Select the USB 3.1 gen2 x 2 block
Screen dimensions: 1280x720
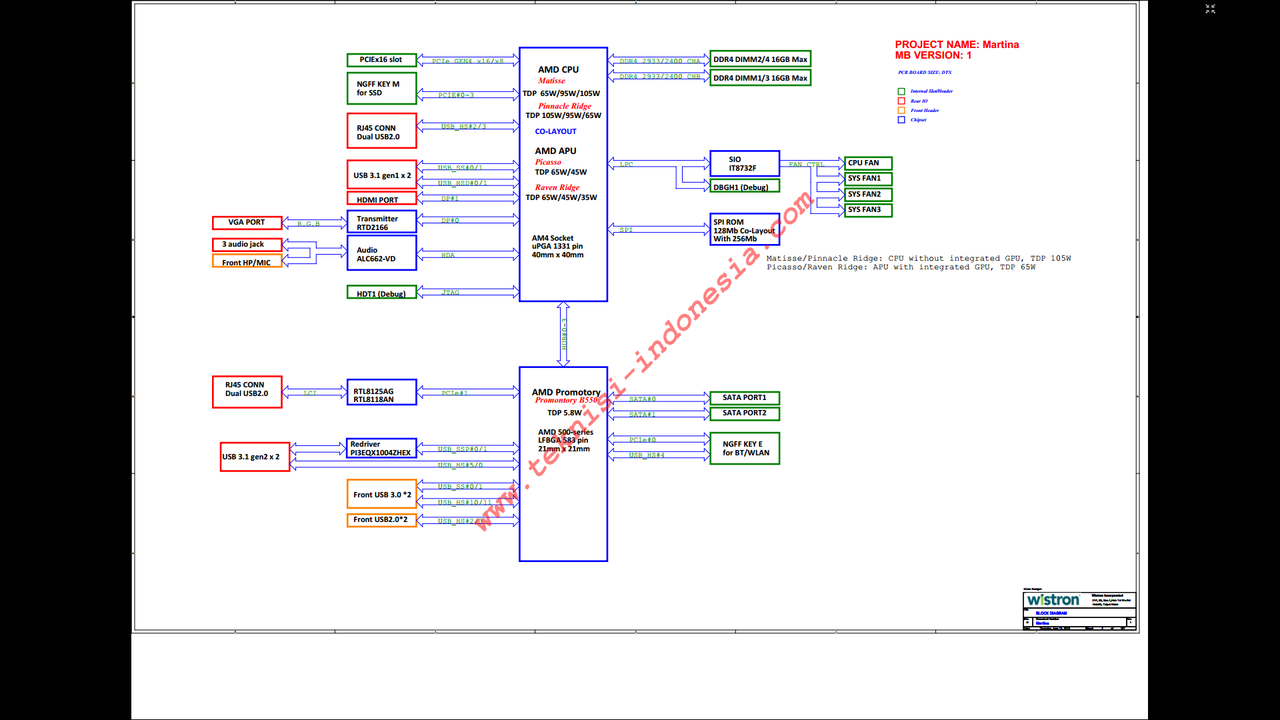tap(255, 456)
